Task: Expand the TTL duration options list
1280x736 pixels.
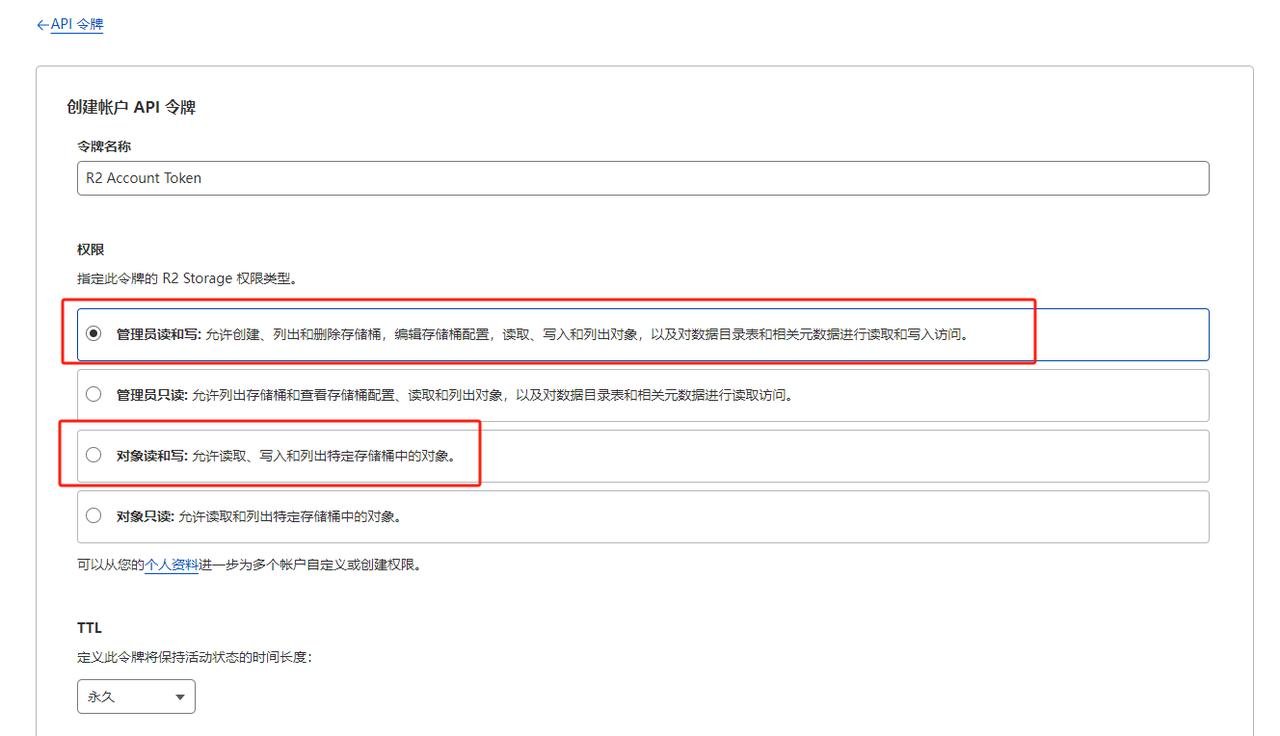Action: (x=135, y=696)
